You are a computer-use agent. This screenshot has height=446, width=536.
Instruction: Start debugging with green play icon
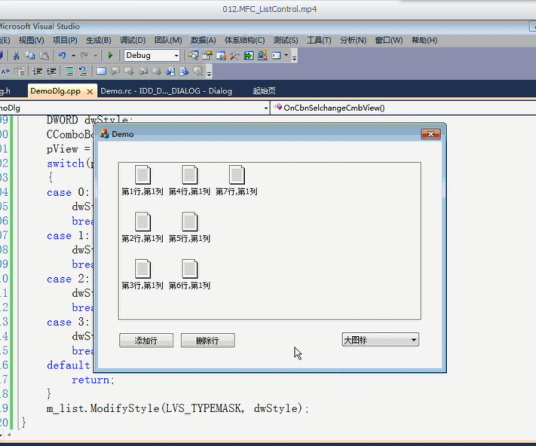tap(110, 55)
